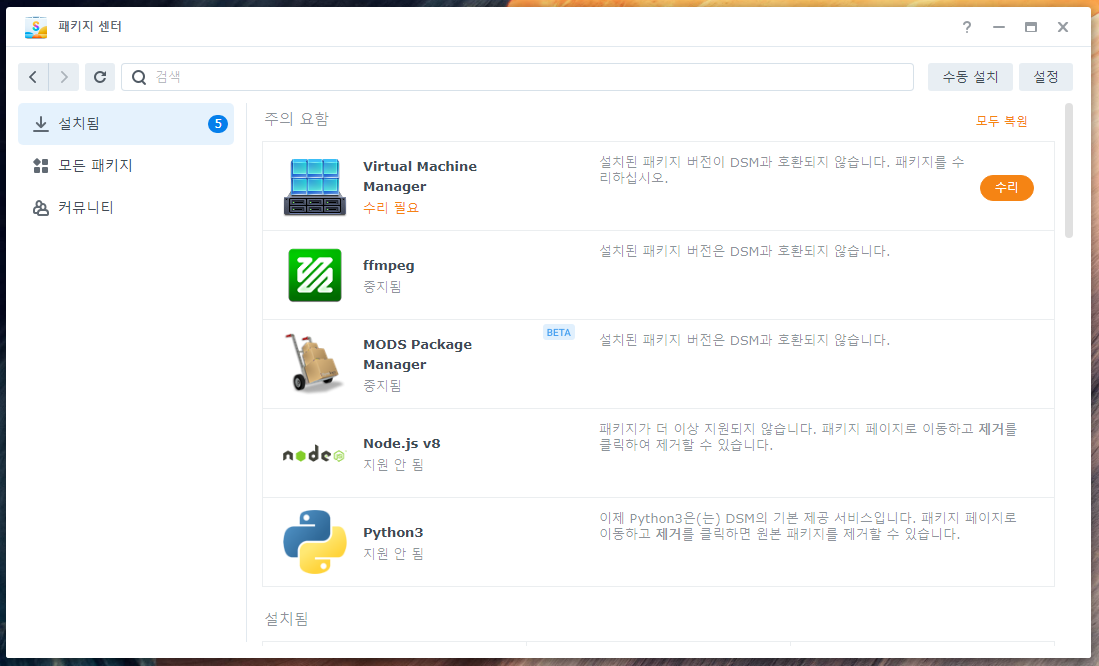Click the forward navigation arrow
1099x666 pixels.
pyautogui.click(x=64, y=77)
